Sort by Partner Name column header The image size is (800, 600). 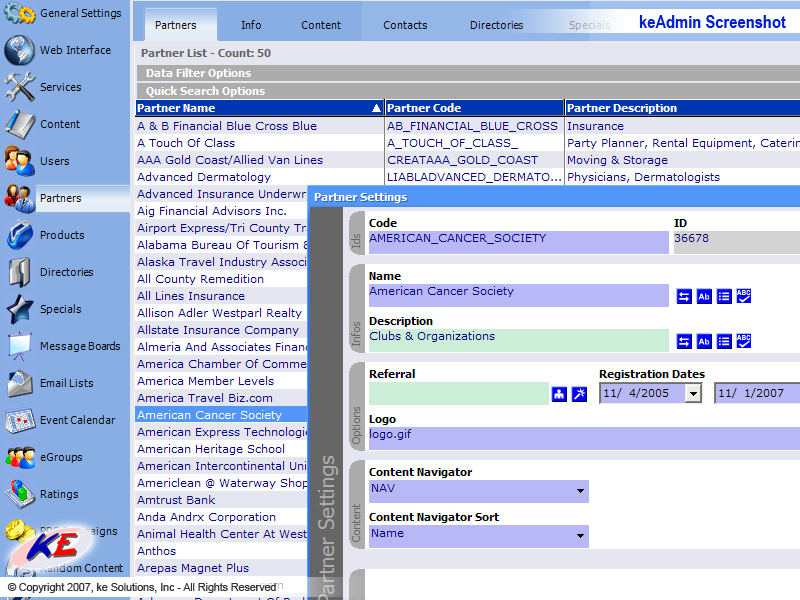(259, 108)
